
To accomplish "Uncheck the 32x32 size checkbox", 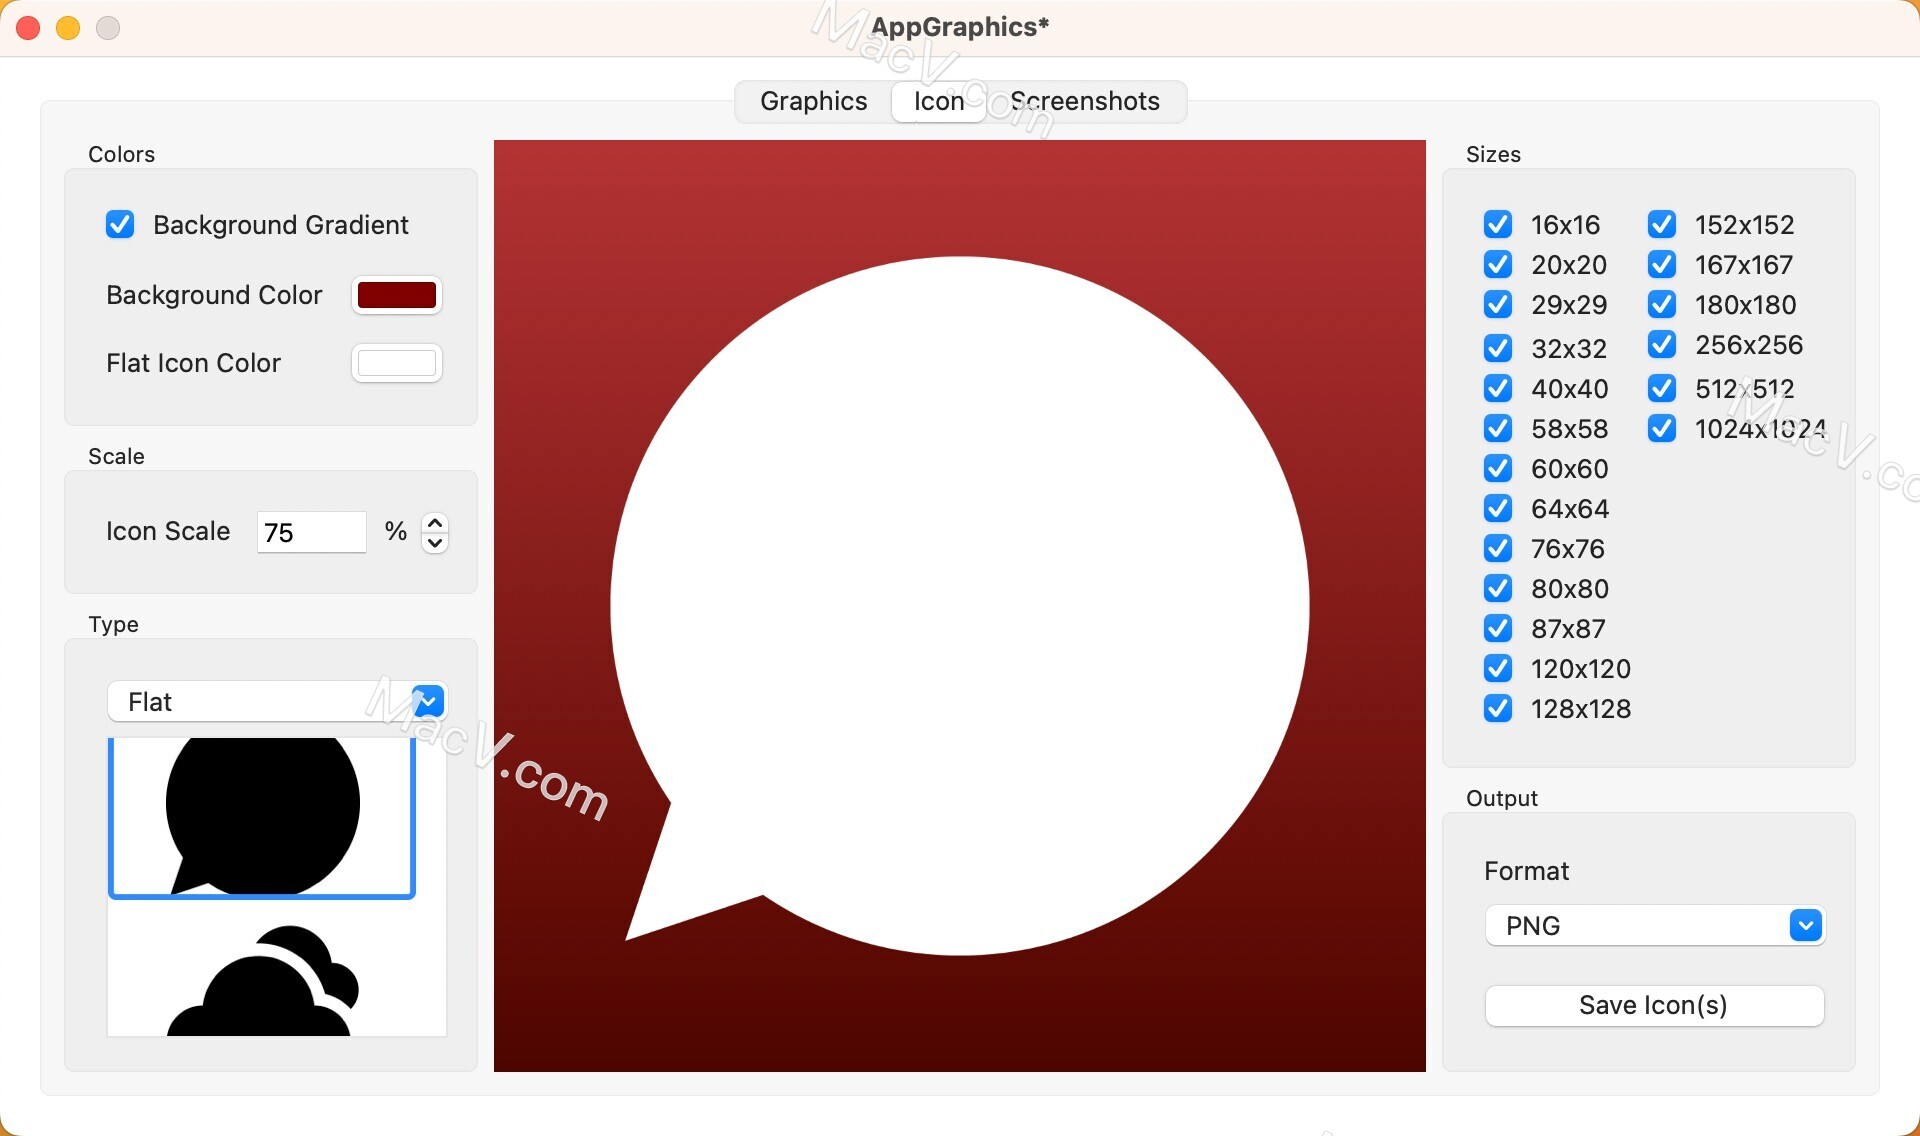I will [1498, 348].
